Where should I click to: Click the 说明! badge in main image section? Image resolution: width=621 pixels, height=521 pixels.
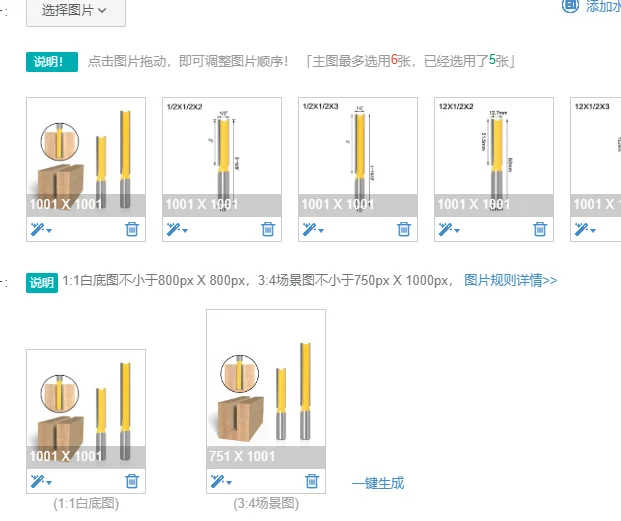(x=52, y=62)
